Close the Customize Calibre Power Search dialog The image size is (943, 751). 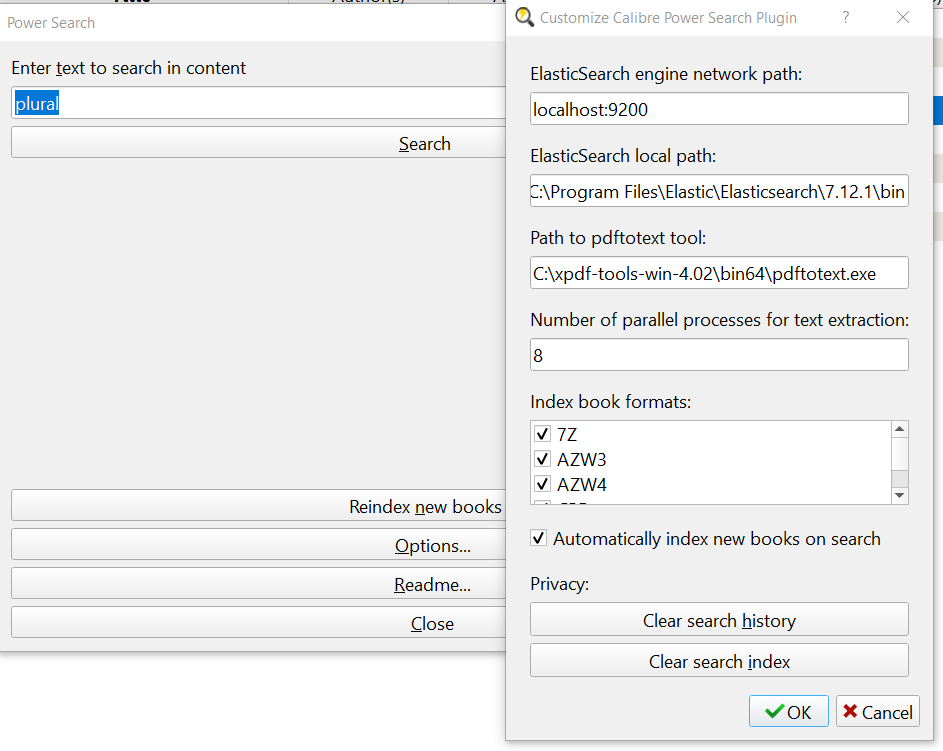click(903, 17)
